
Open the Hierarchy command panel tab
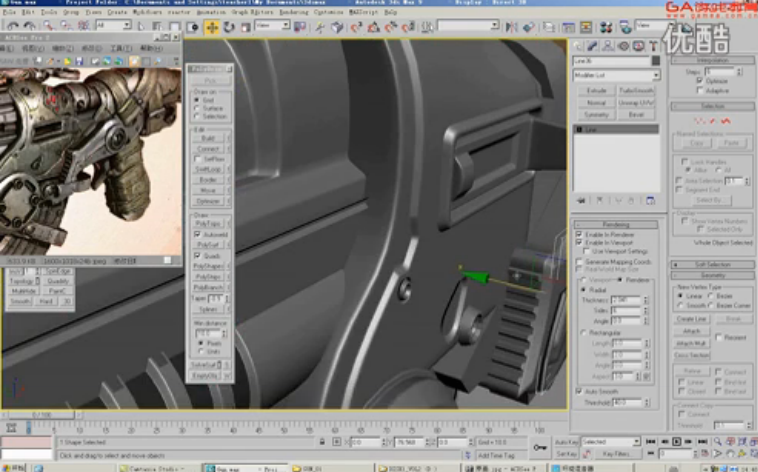[x=608, y=46]
